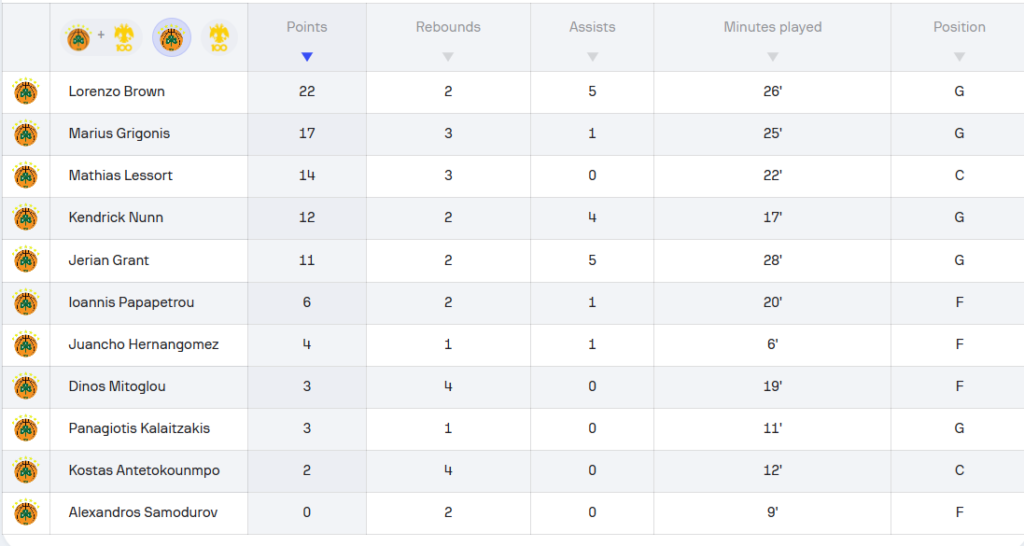Select Panagiotis Kalaitzakis' points cell

click(x=307, y=429)
